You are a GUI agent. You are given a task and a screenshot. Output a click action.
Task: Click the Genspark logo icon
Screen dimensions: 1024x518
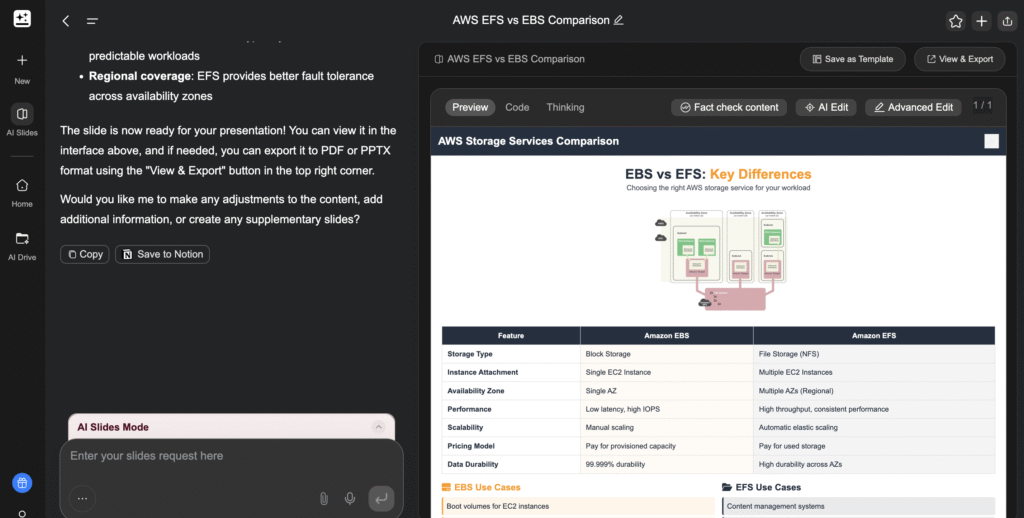(x=22, y=19)
